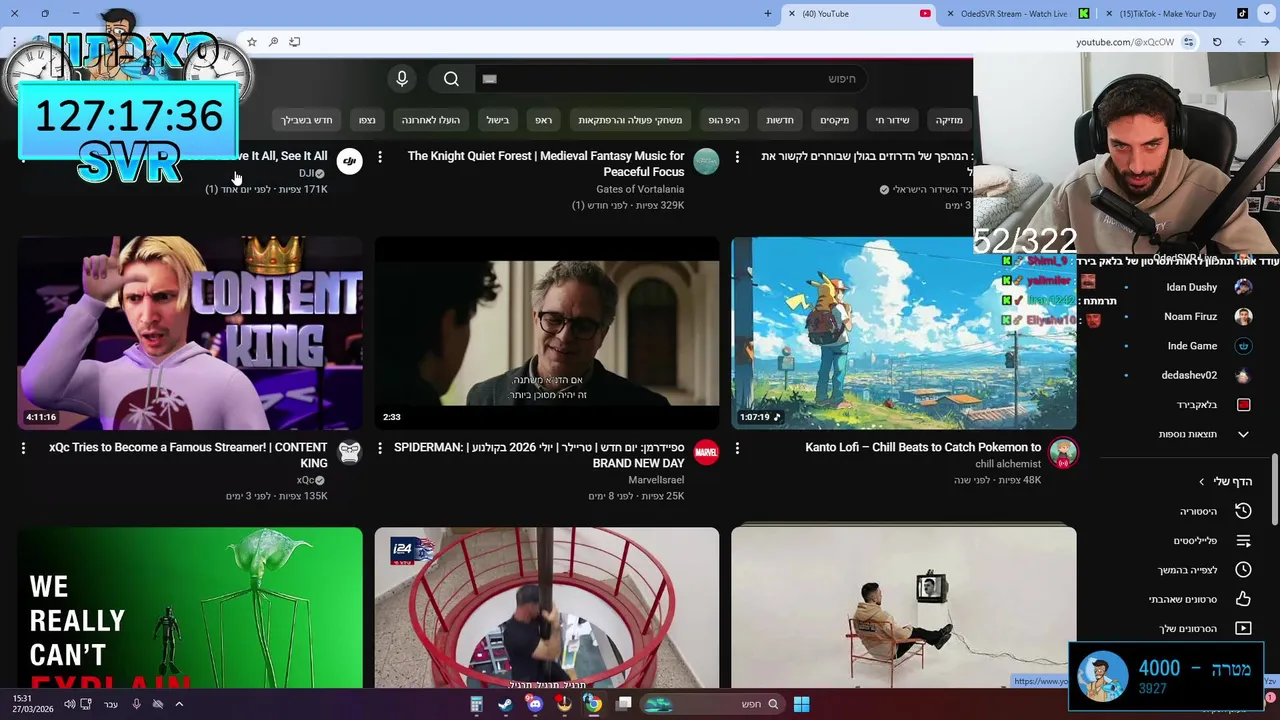This screenshot has width=1280, height=720.
Task: Open the i24 red railing video thumbnail
Action: coord(547,608)
